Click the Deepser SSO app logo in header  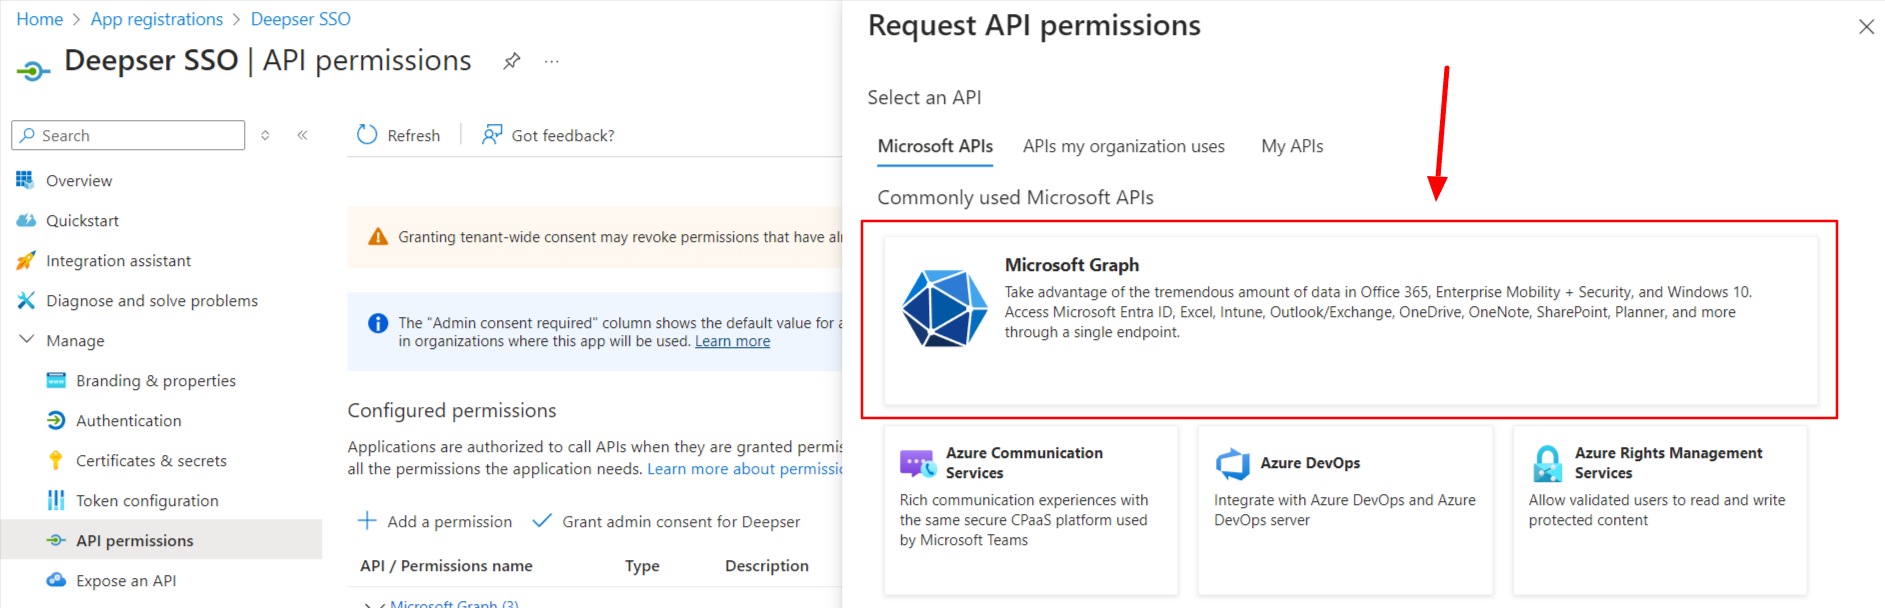pyautogui.click(x=33, y=70)
